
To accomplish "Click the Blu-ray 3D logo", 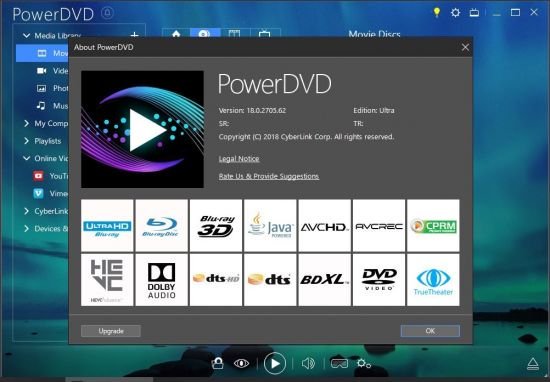I will 216,226.
